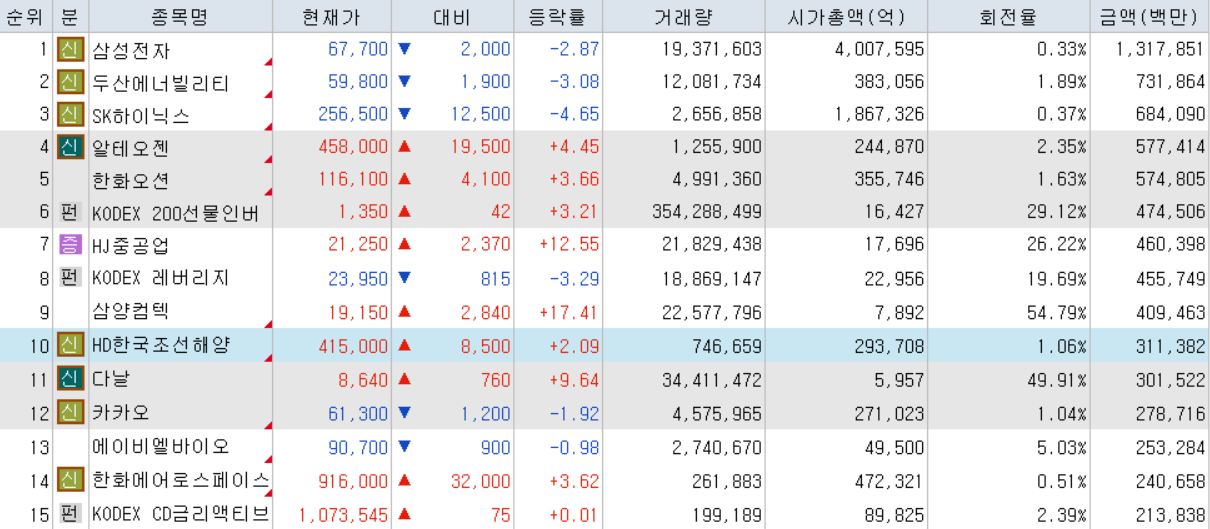This screenshot has width=1210, height=529.
Task: Select the highlighted HD한국조선해양 stock name
Action: (x=160, y=346)
